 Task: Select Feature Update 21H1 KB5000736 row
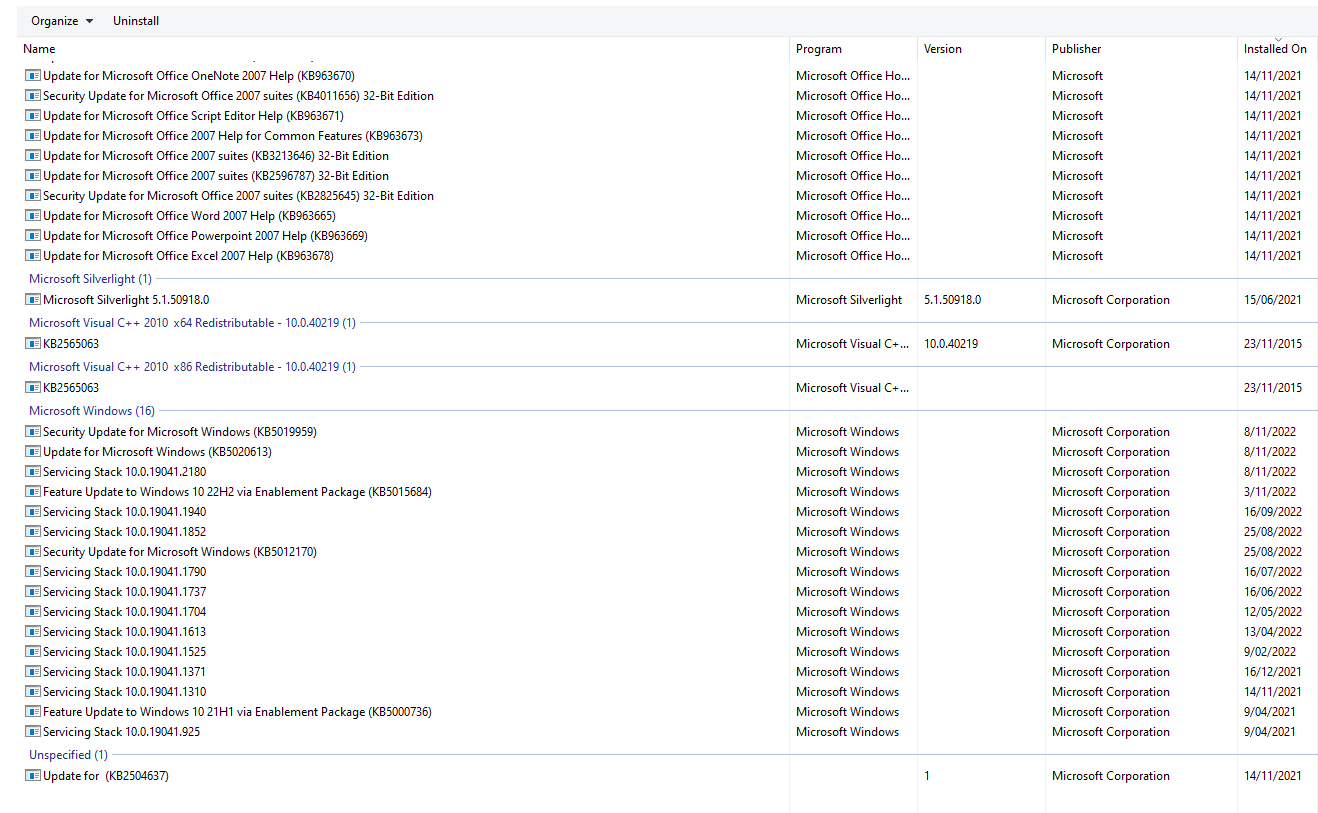click(667, 712)
